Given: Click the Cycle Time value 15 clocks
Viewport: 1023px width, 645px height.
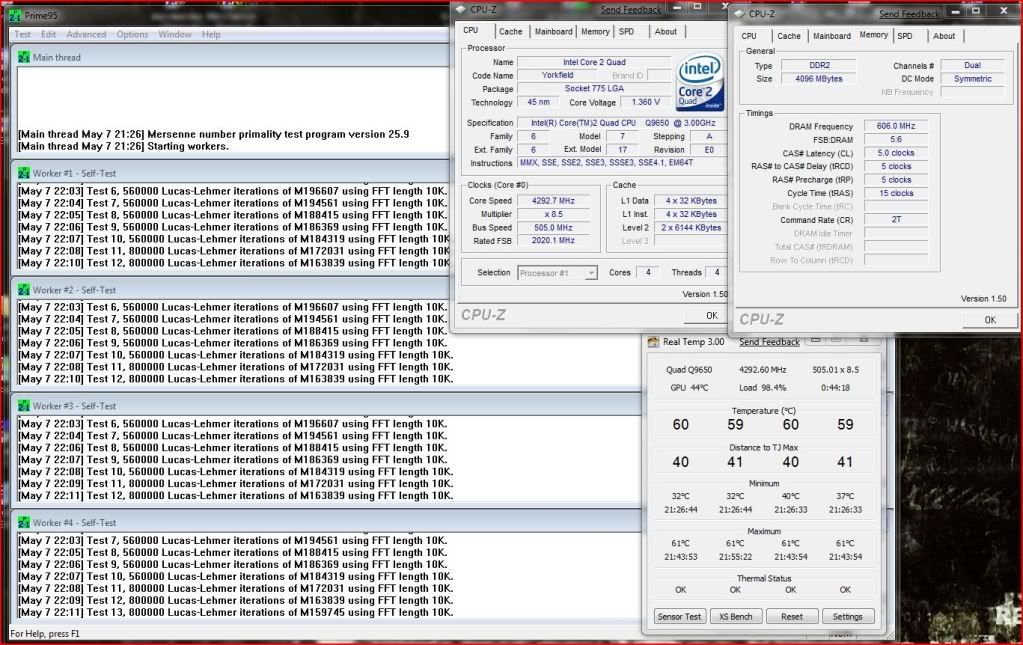Looking at the screenshot, I should coord(896,193).
